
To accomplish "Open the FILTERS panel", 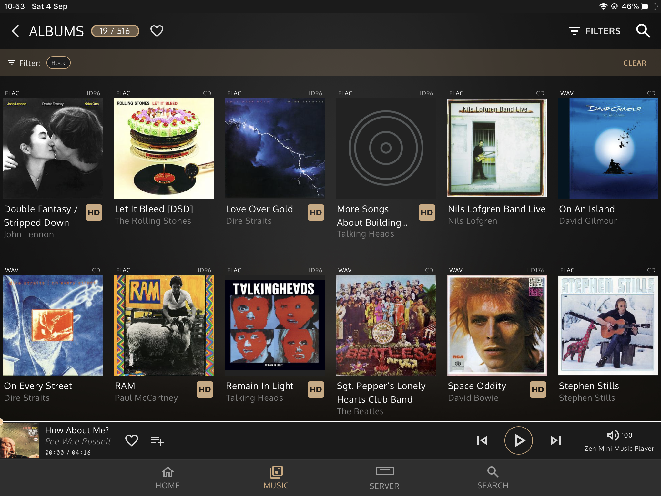I will (x=595, y=31).
